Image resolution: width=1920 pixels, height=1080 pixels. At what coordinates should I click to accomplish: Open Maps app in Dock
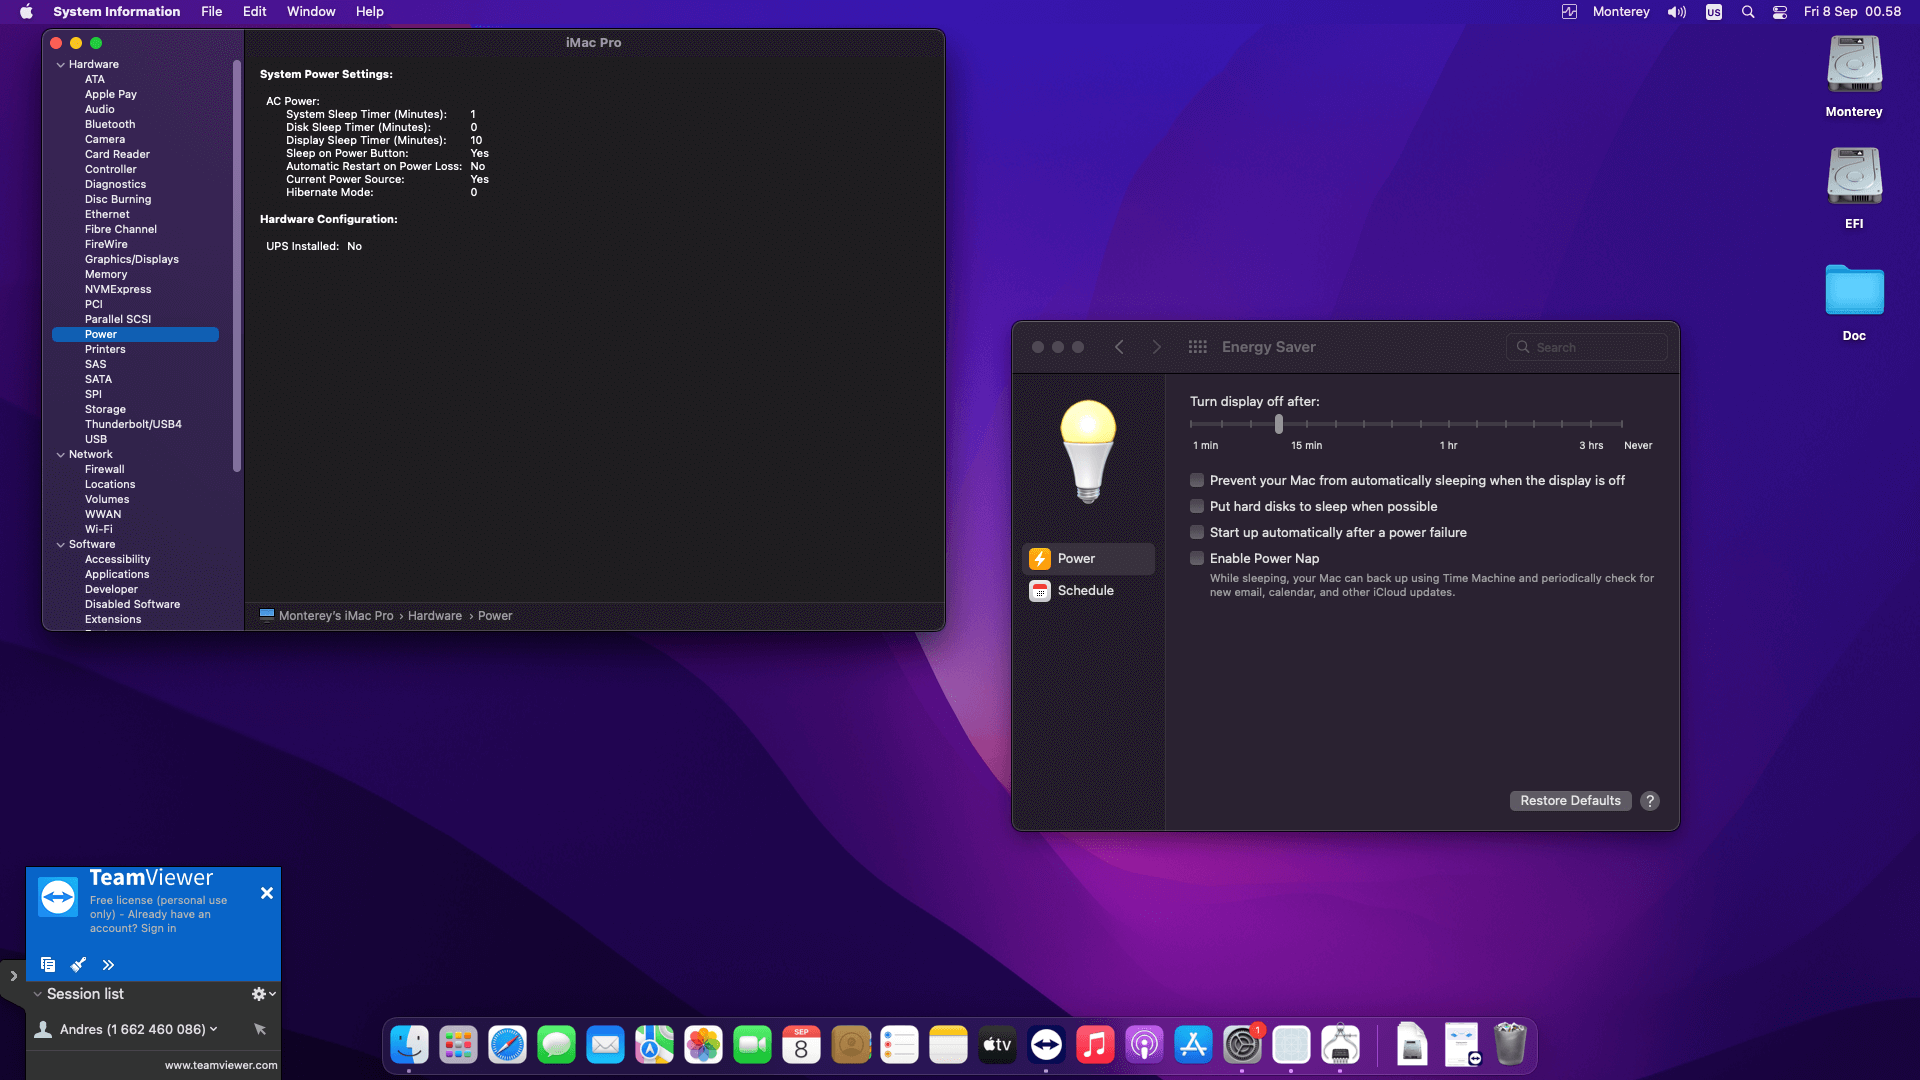click(654, 1045)
